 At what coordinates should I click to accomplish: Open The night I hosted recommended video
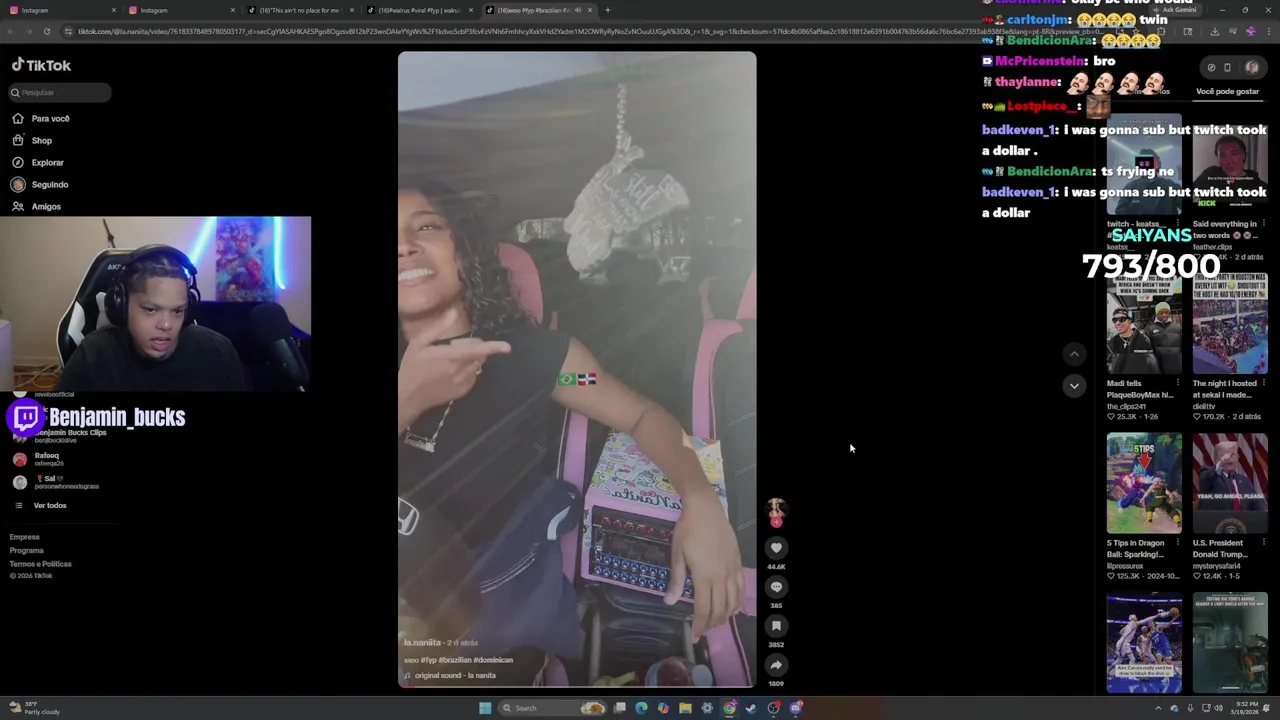click(1229, 325)
